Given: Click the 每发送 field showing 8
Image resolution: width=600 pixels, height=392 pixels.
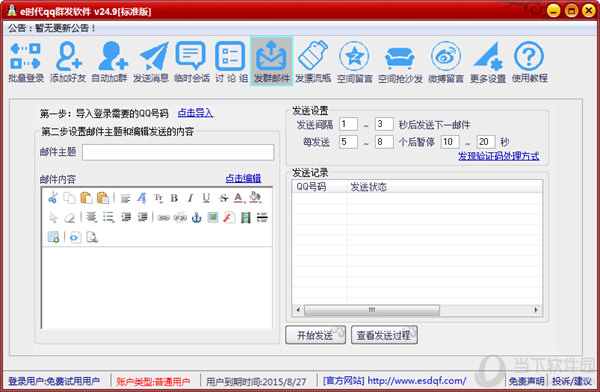Looking at the screenshot, I should (x=384, y=142).
